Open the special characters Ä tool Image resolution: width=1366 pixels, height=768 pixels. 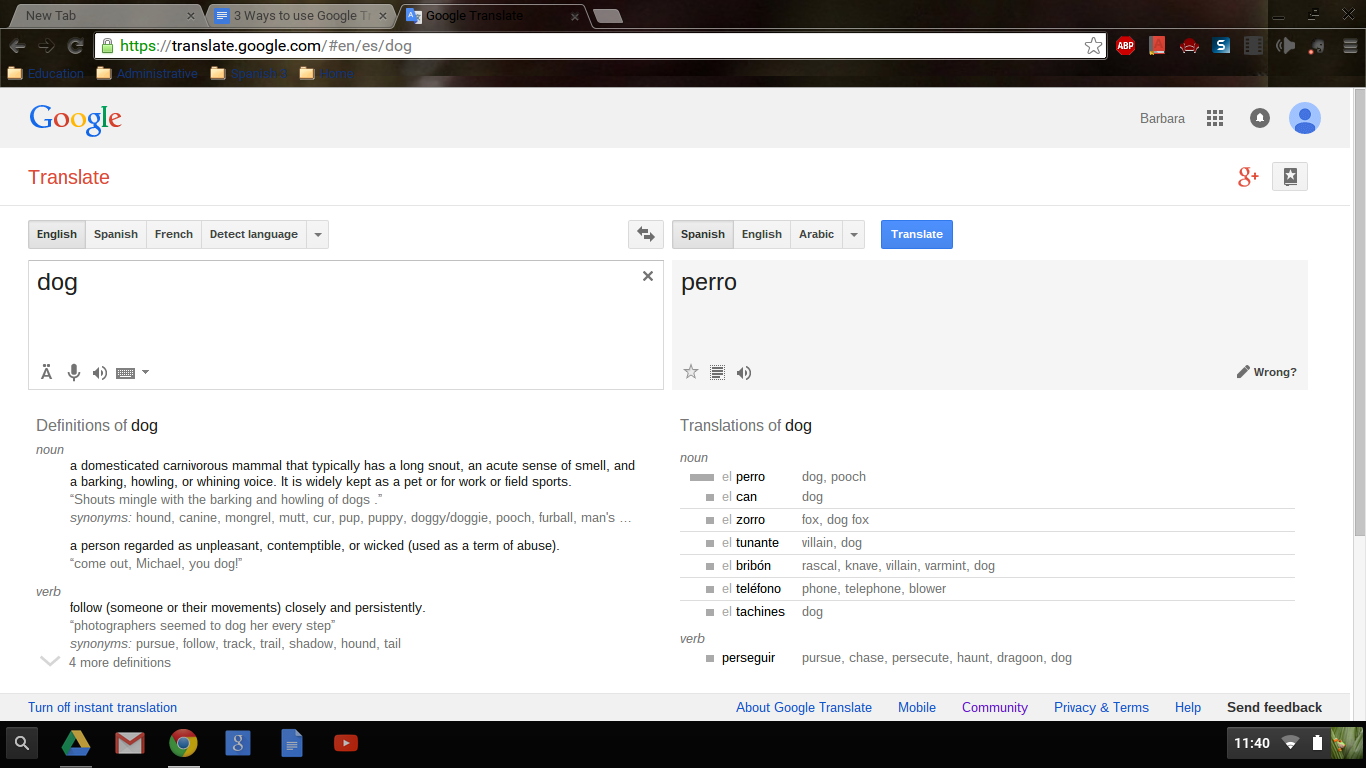47,373
